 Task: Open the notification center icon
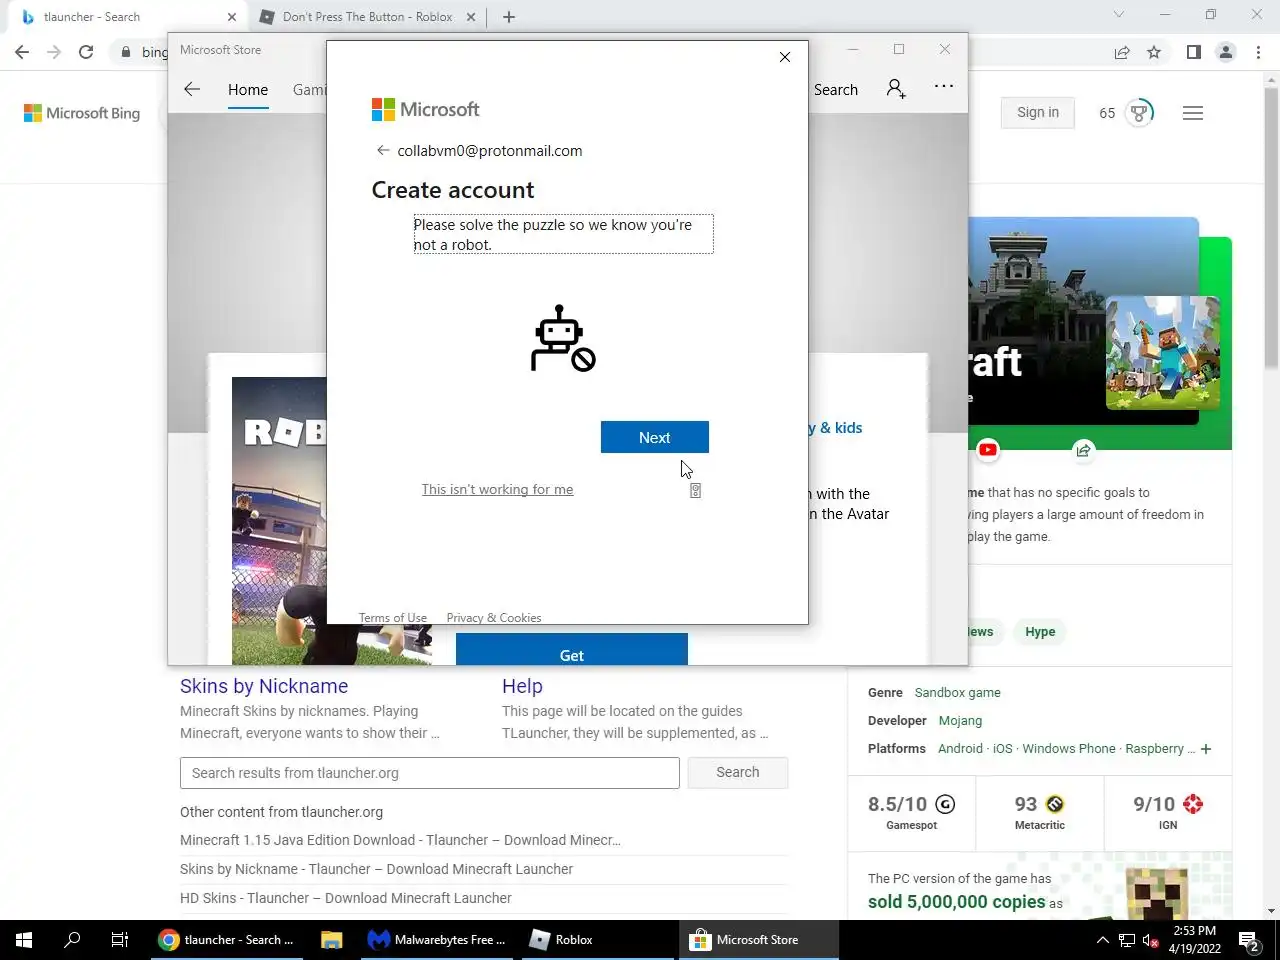point(1249,940)
